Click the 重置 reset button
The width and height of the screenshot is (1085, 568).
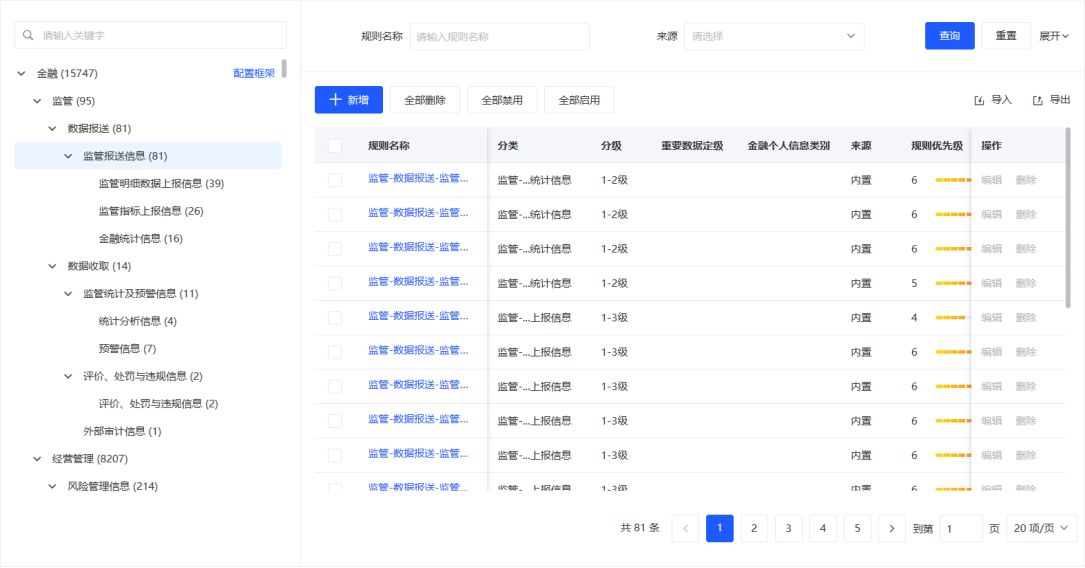pos(1006,36)
